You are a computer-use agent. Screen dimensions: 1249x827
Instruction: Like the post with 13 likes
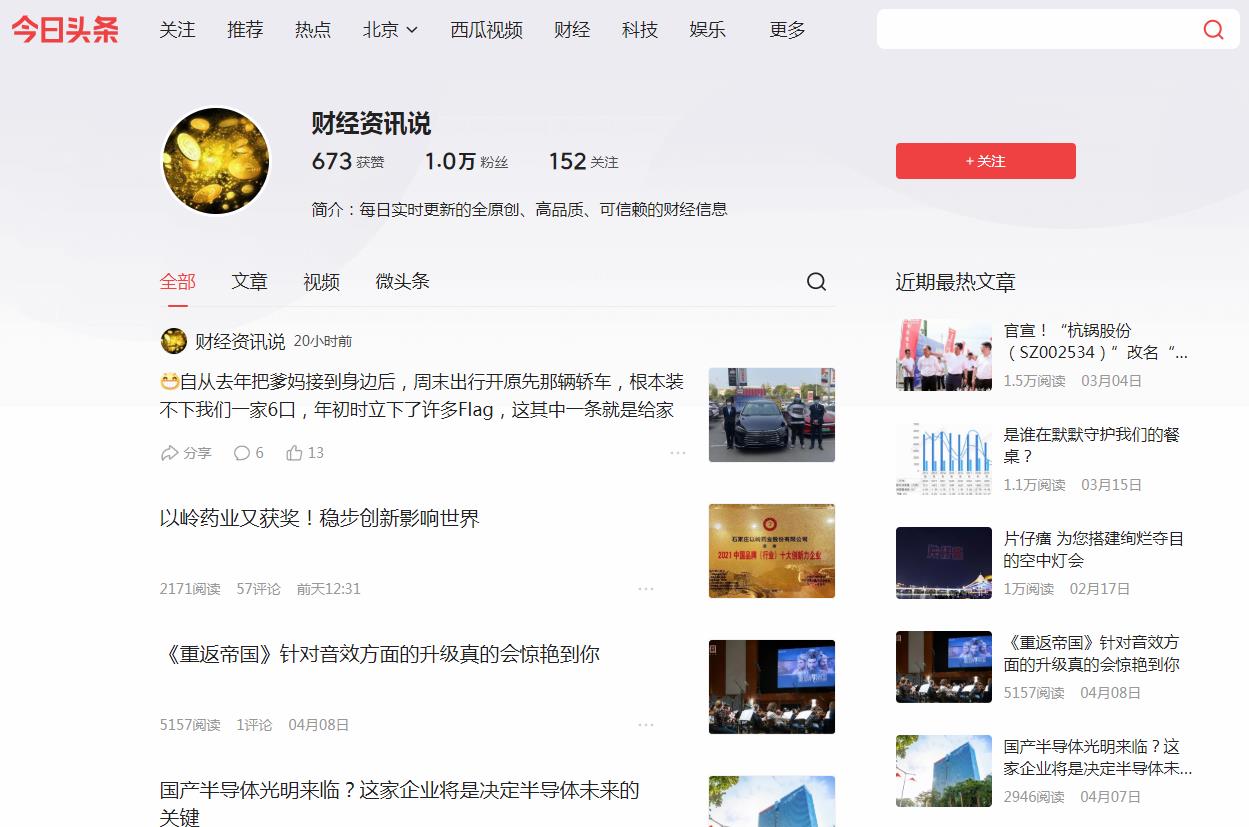(x=305, y=453)
